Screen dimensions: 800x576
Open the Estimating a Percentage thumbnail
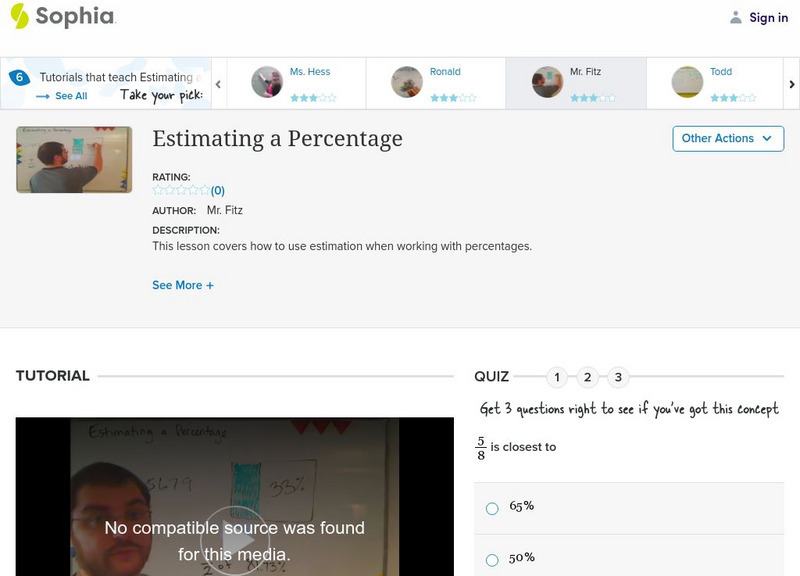point(74,160)
